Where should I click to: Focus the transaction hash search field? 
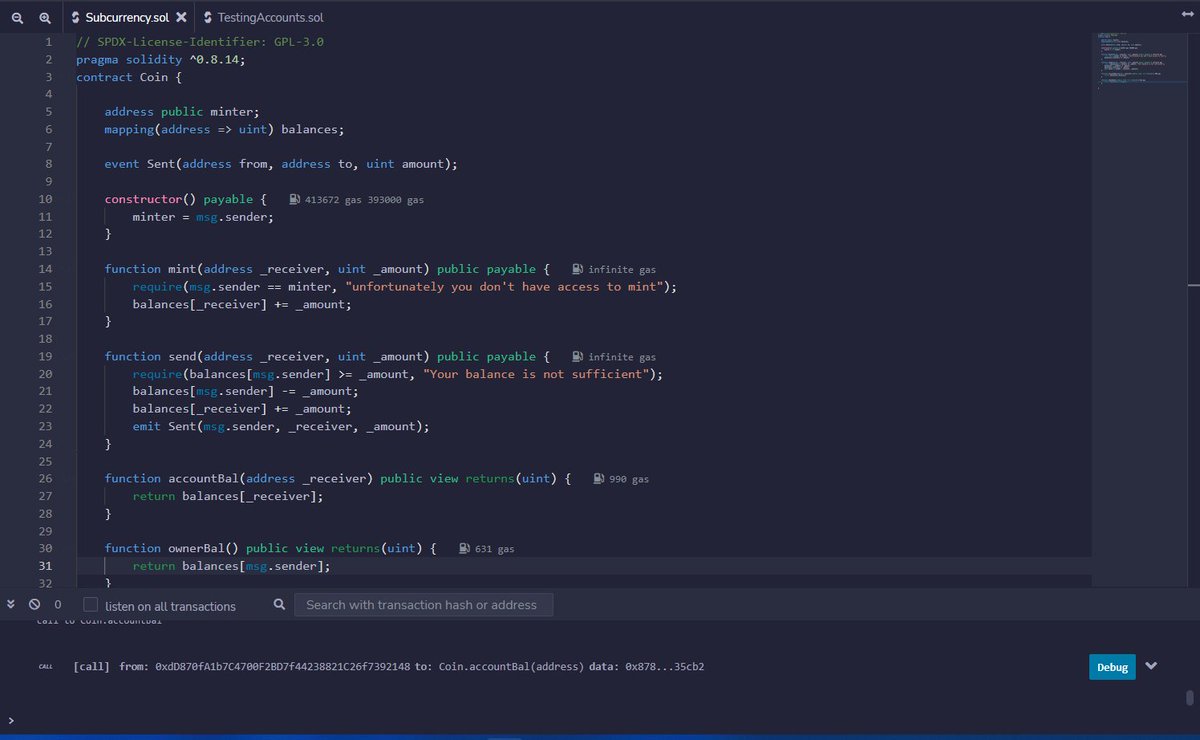423,605
